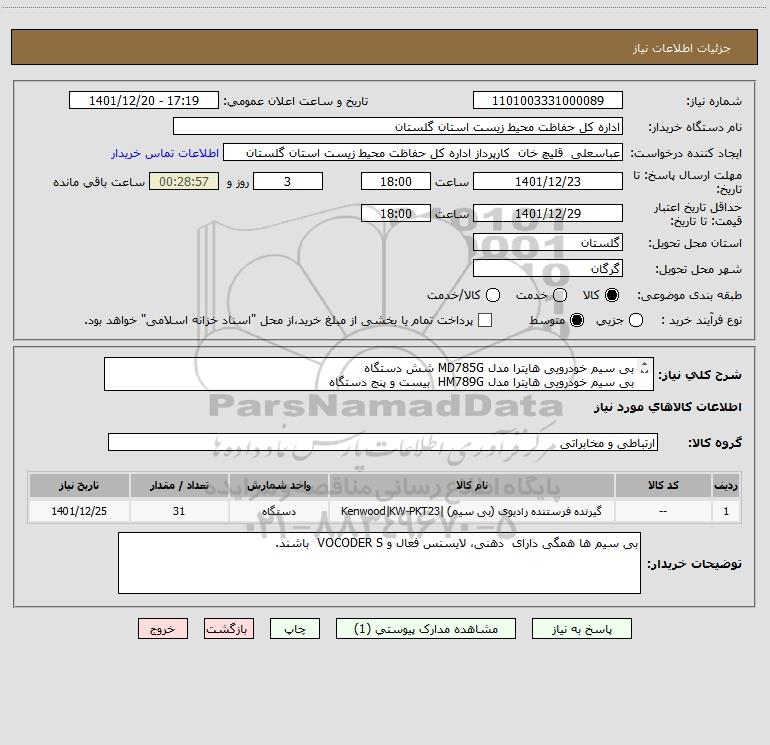Click the scrollbar of the description box

click(x=645, y=367)
